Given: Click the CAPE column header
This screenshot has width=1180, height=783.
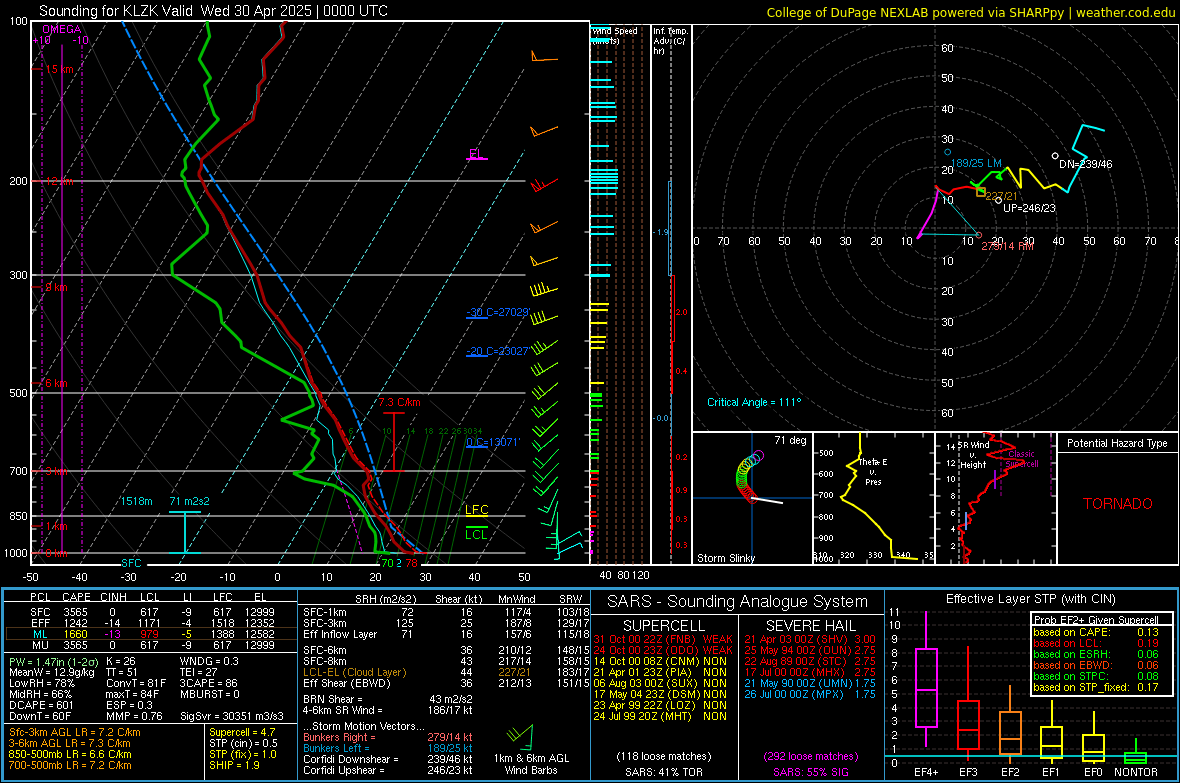Looking at the screenshot, I should coord(76,597).
